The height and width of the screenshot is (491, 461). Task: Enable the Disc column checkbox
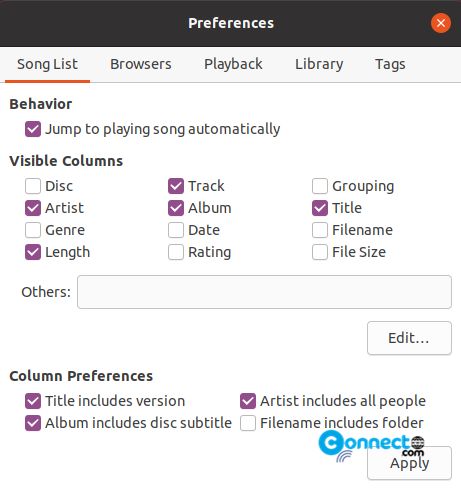point(33,186)
